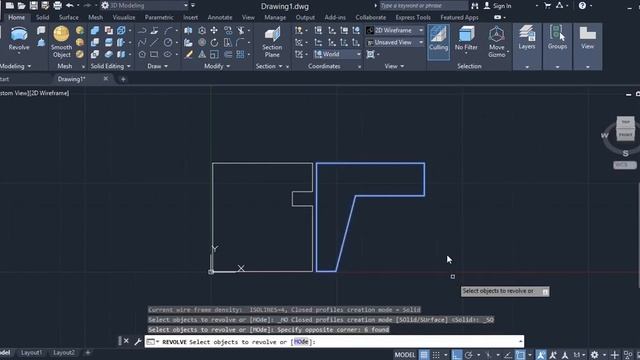
Task: Open the Express Tools ribbon tab
Action: pyautogui.click(x=413, y=18)
